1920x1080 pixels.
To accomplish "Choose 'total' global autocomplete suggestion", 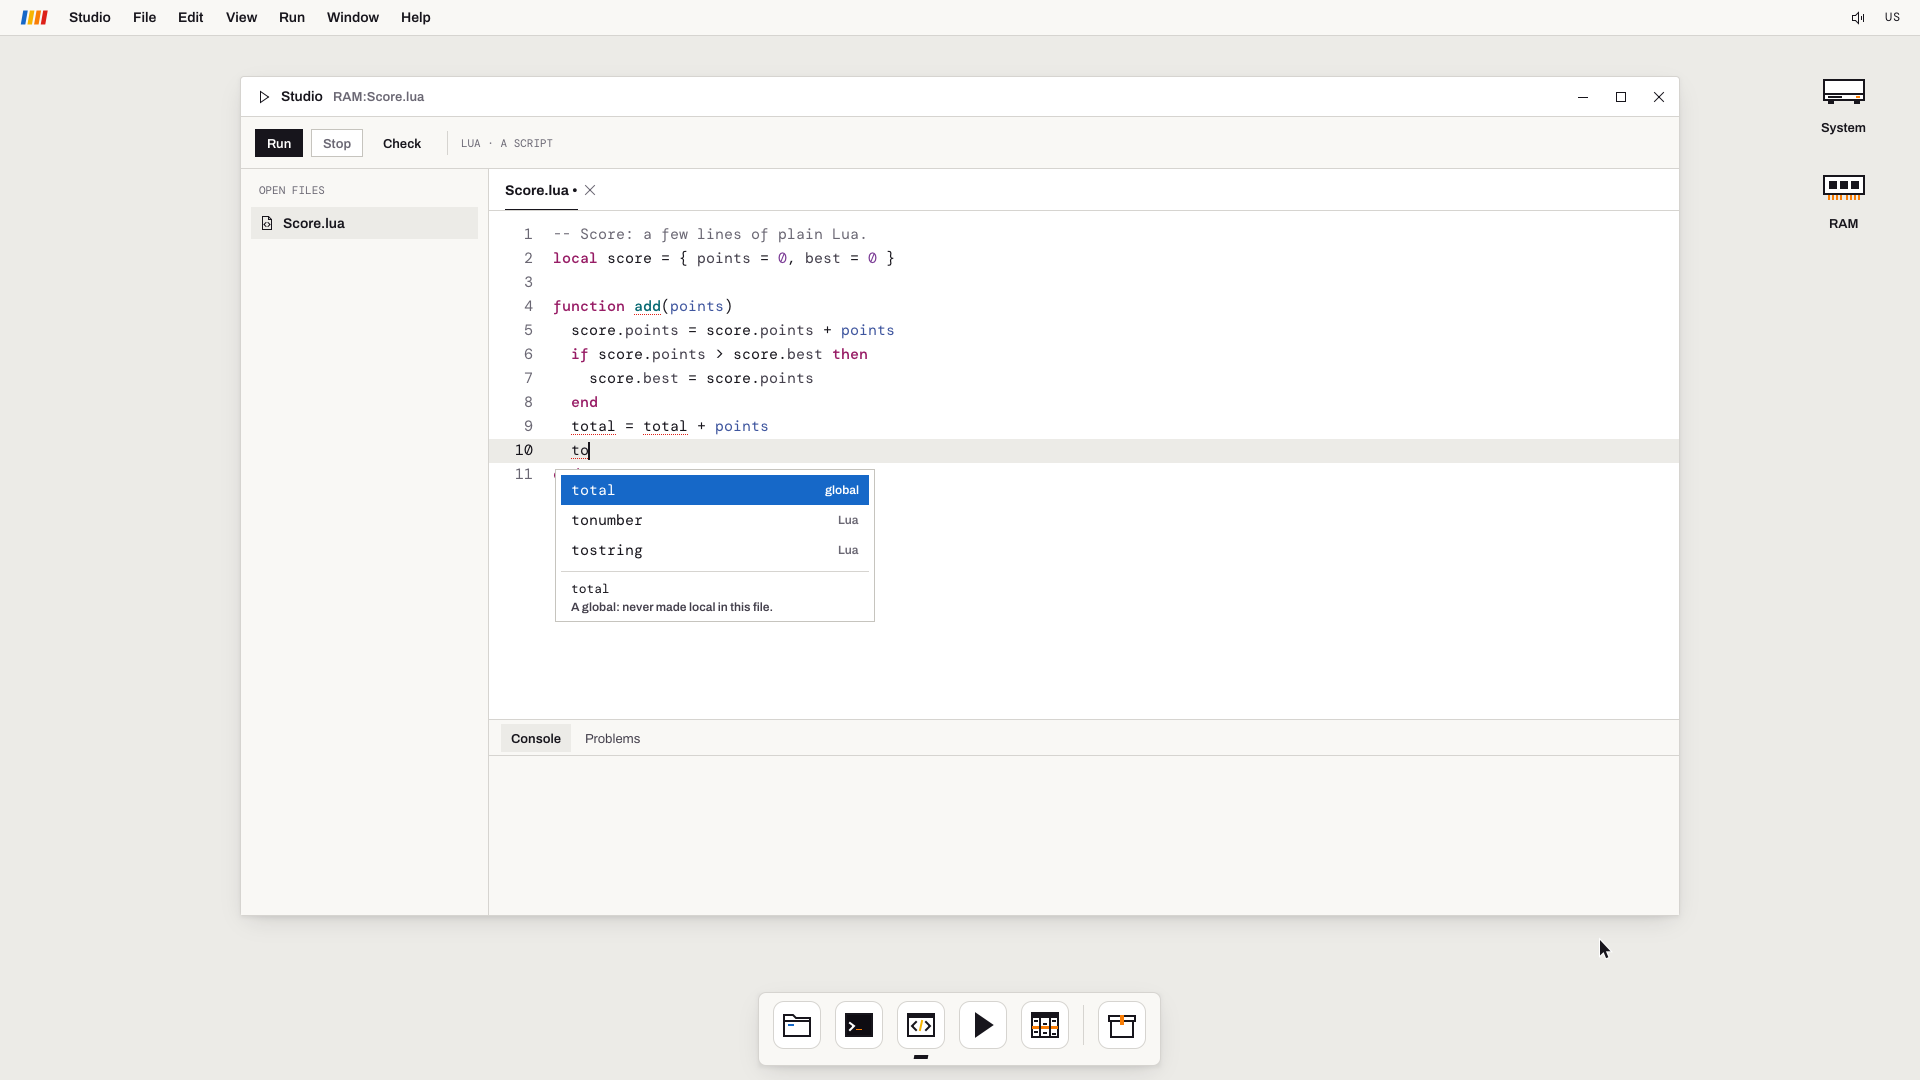I will click(715, 490).
